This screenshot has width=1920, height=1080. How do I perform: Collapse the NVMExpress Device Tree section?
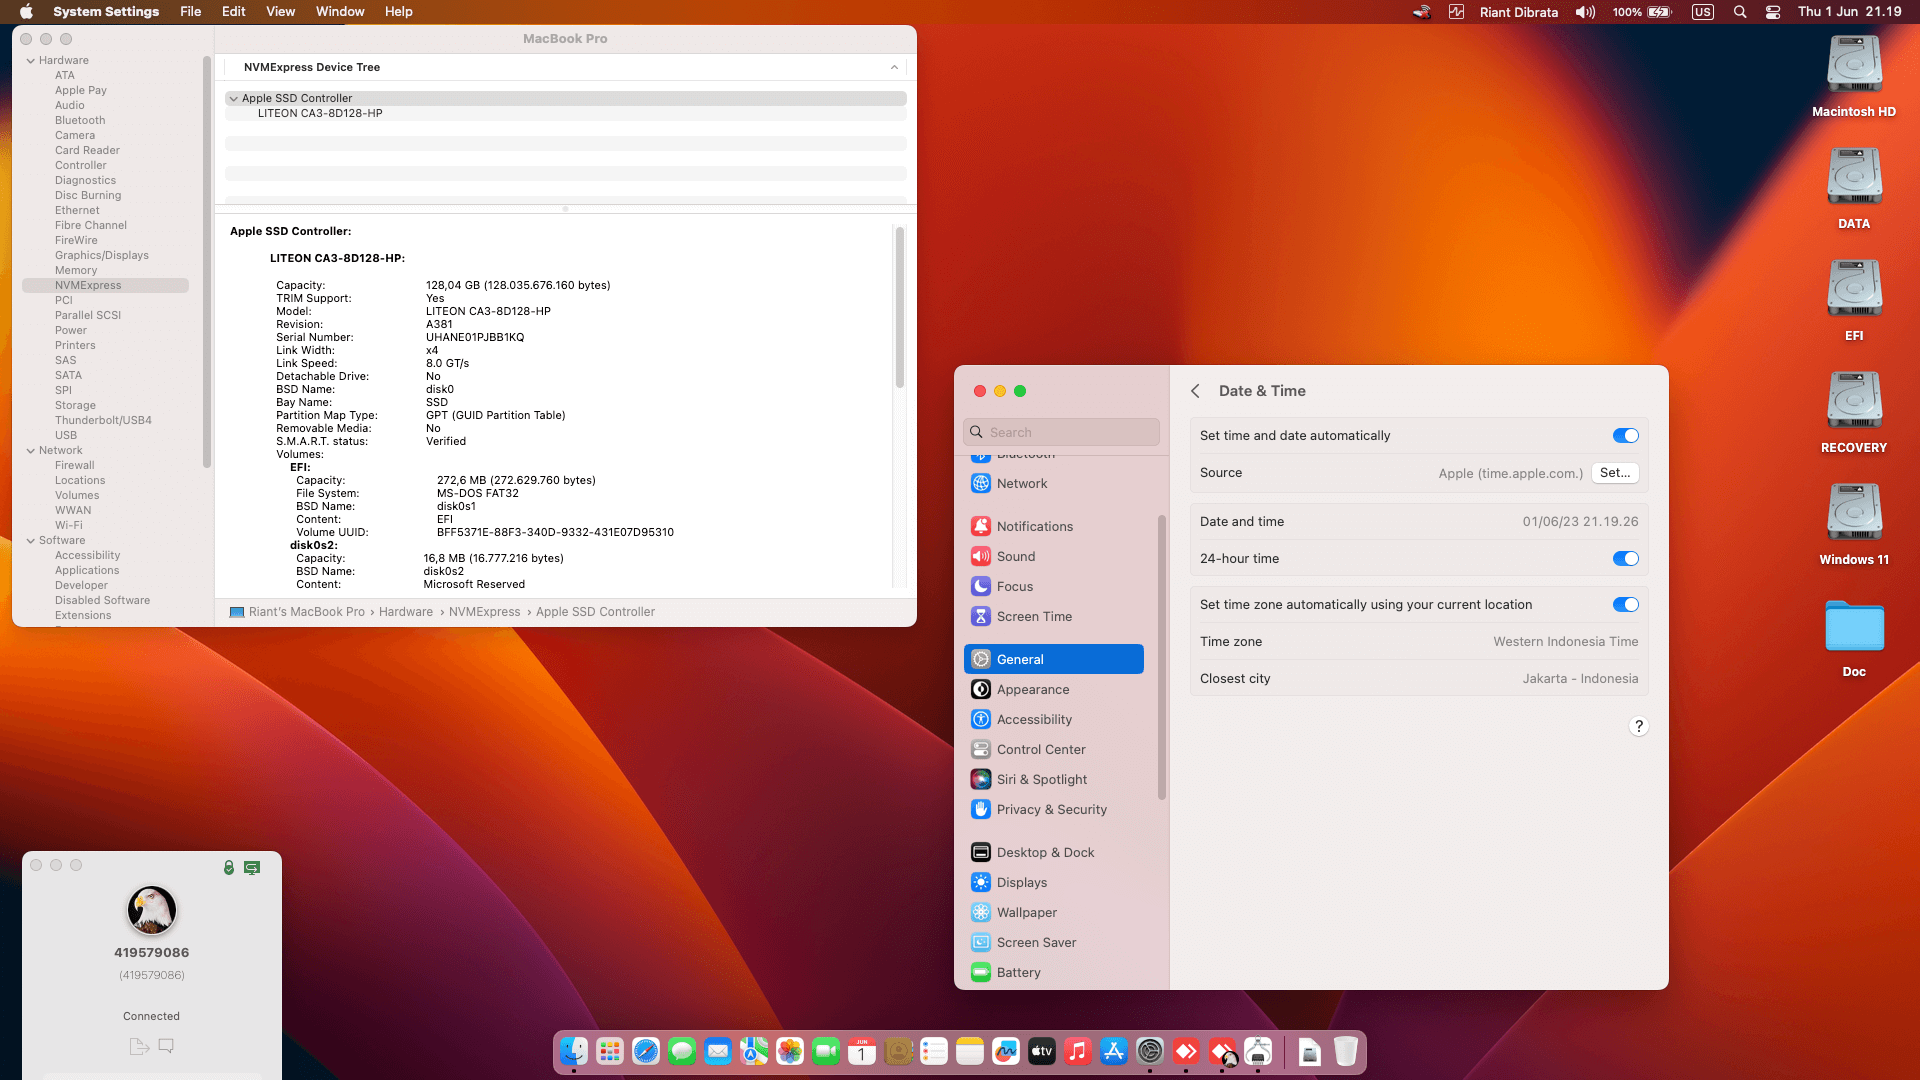click(x=894, y=67)
